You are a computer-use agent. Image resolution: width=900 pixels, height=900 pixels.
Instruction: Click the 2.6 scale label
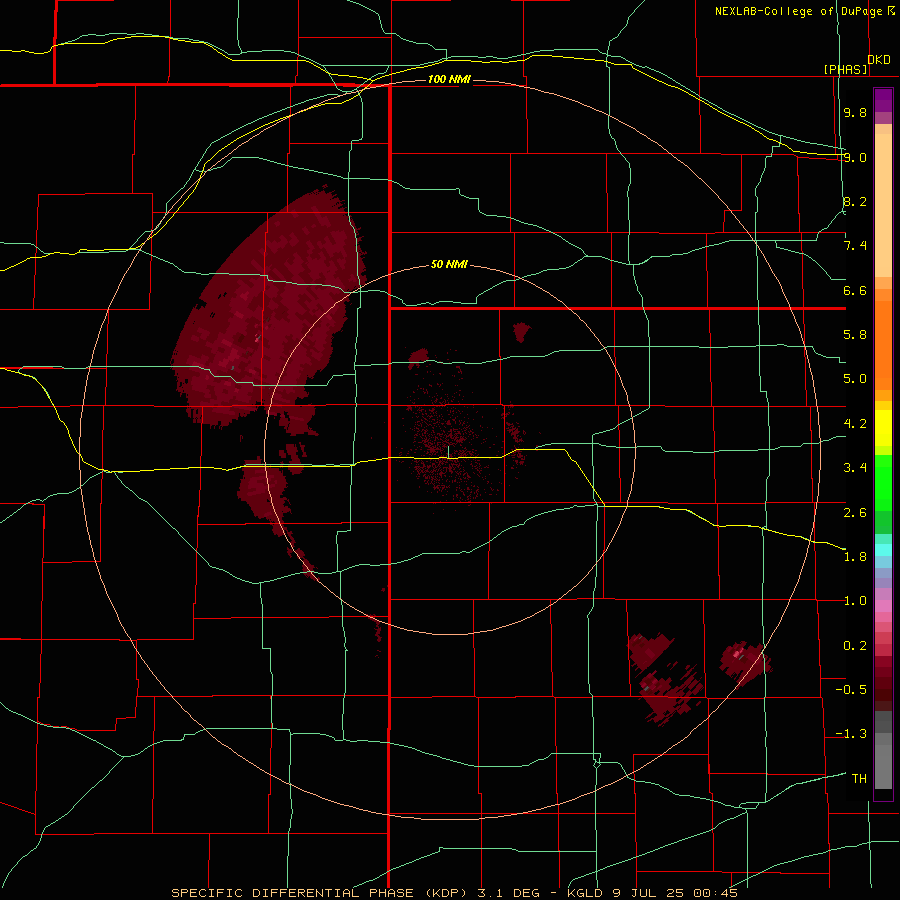click(855, 513)
